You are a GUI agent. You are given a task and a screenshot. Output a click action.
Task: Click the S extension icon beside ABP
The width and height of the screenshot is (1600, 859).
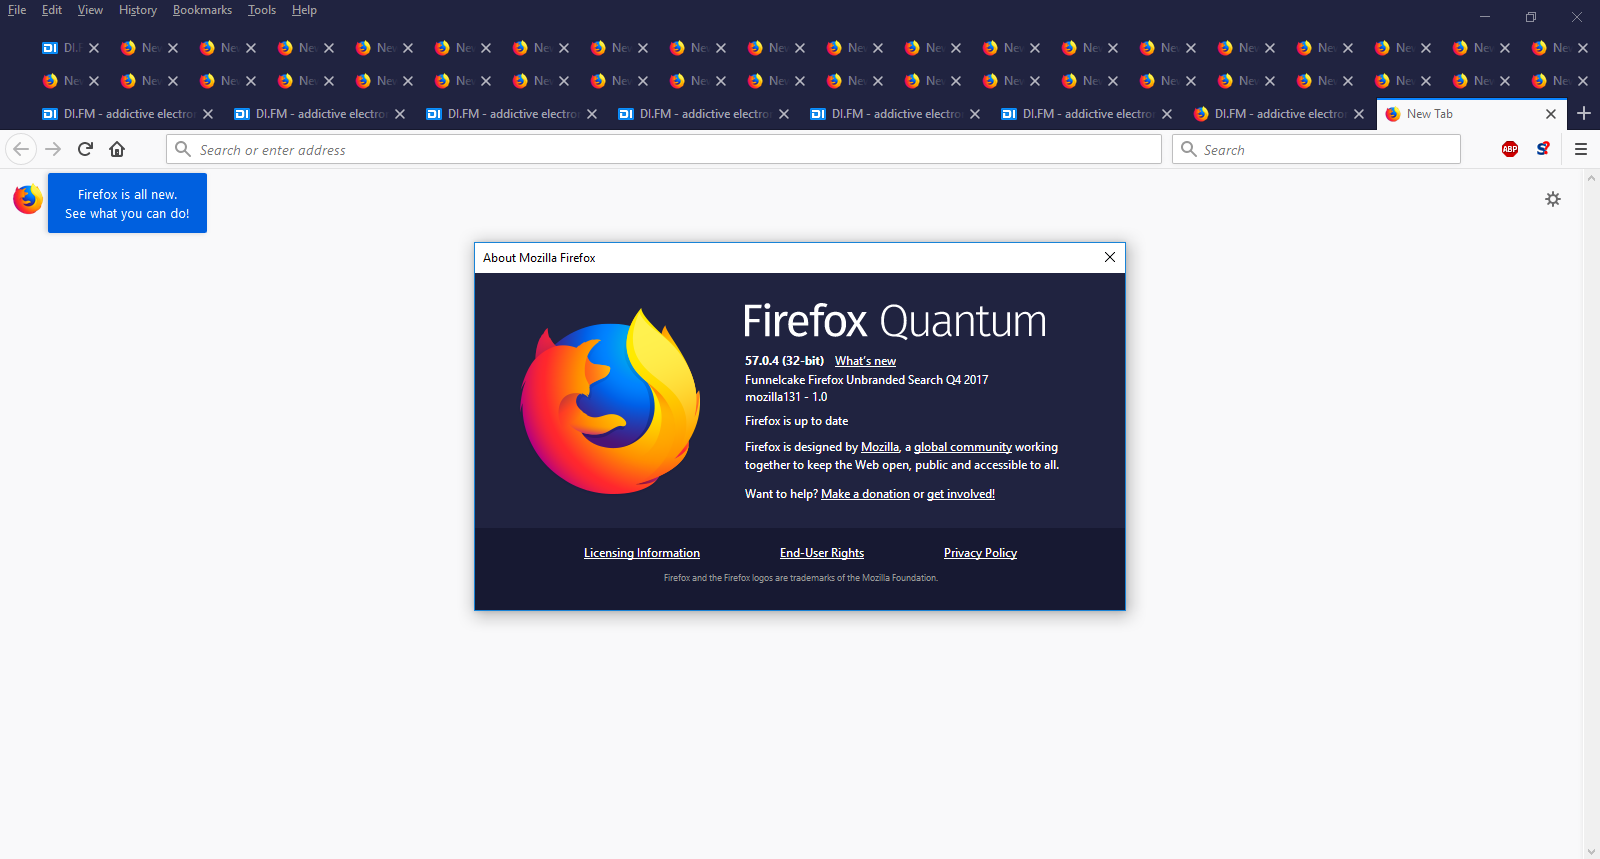click(x=1543, y=149)
